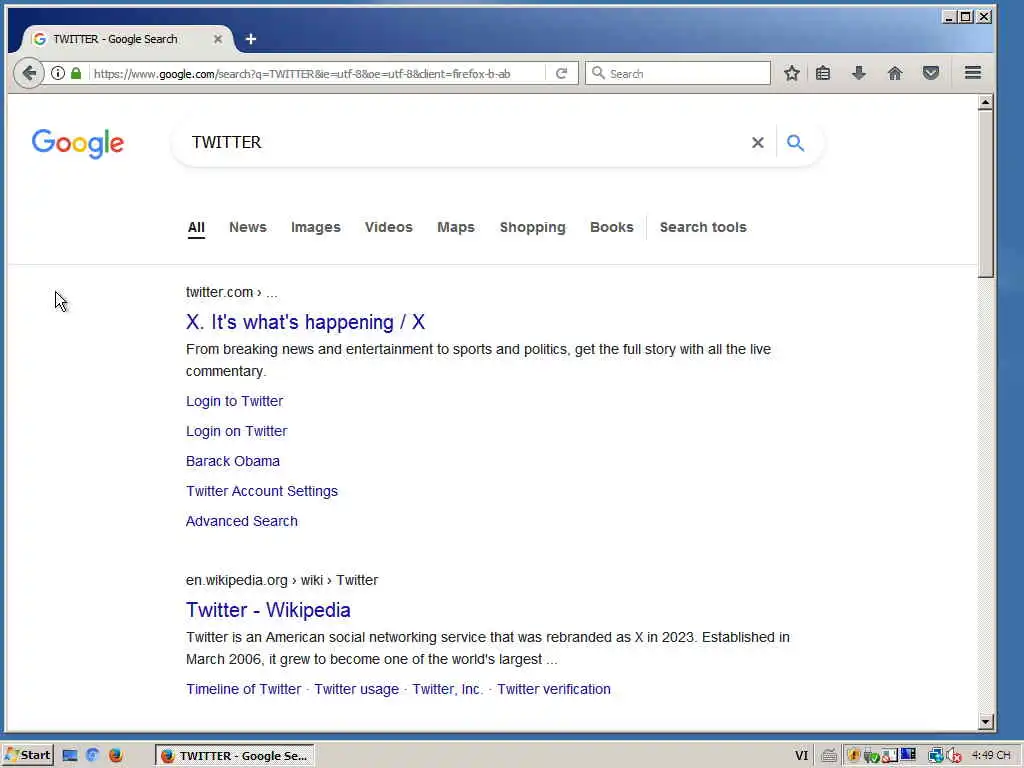Open a new tab with the plus button
1024x768 pixels.
coord(251,39)
